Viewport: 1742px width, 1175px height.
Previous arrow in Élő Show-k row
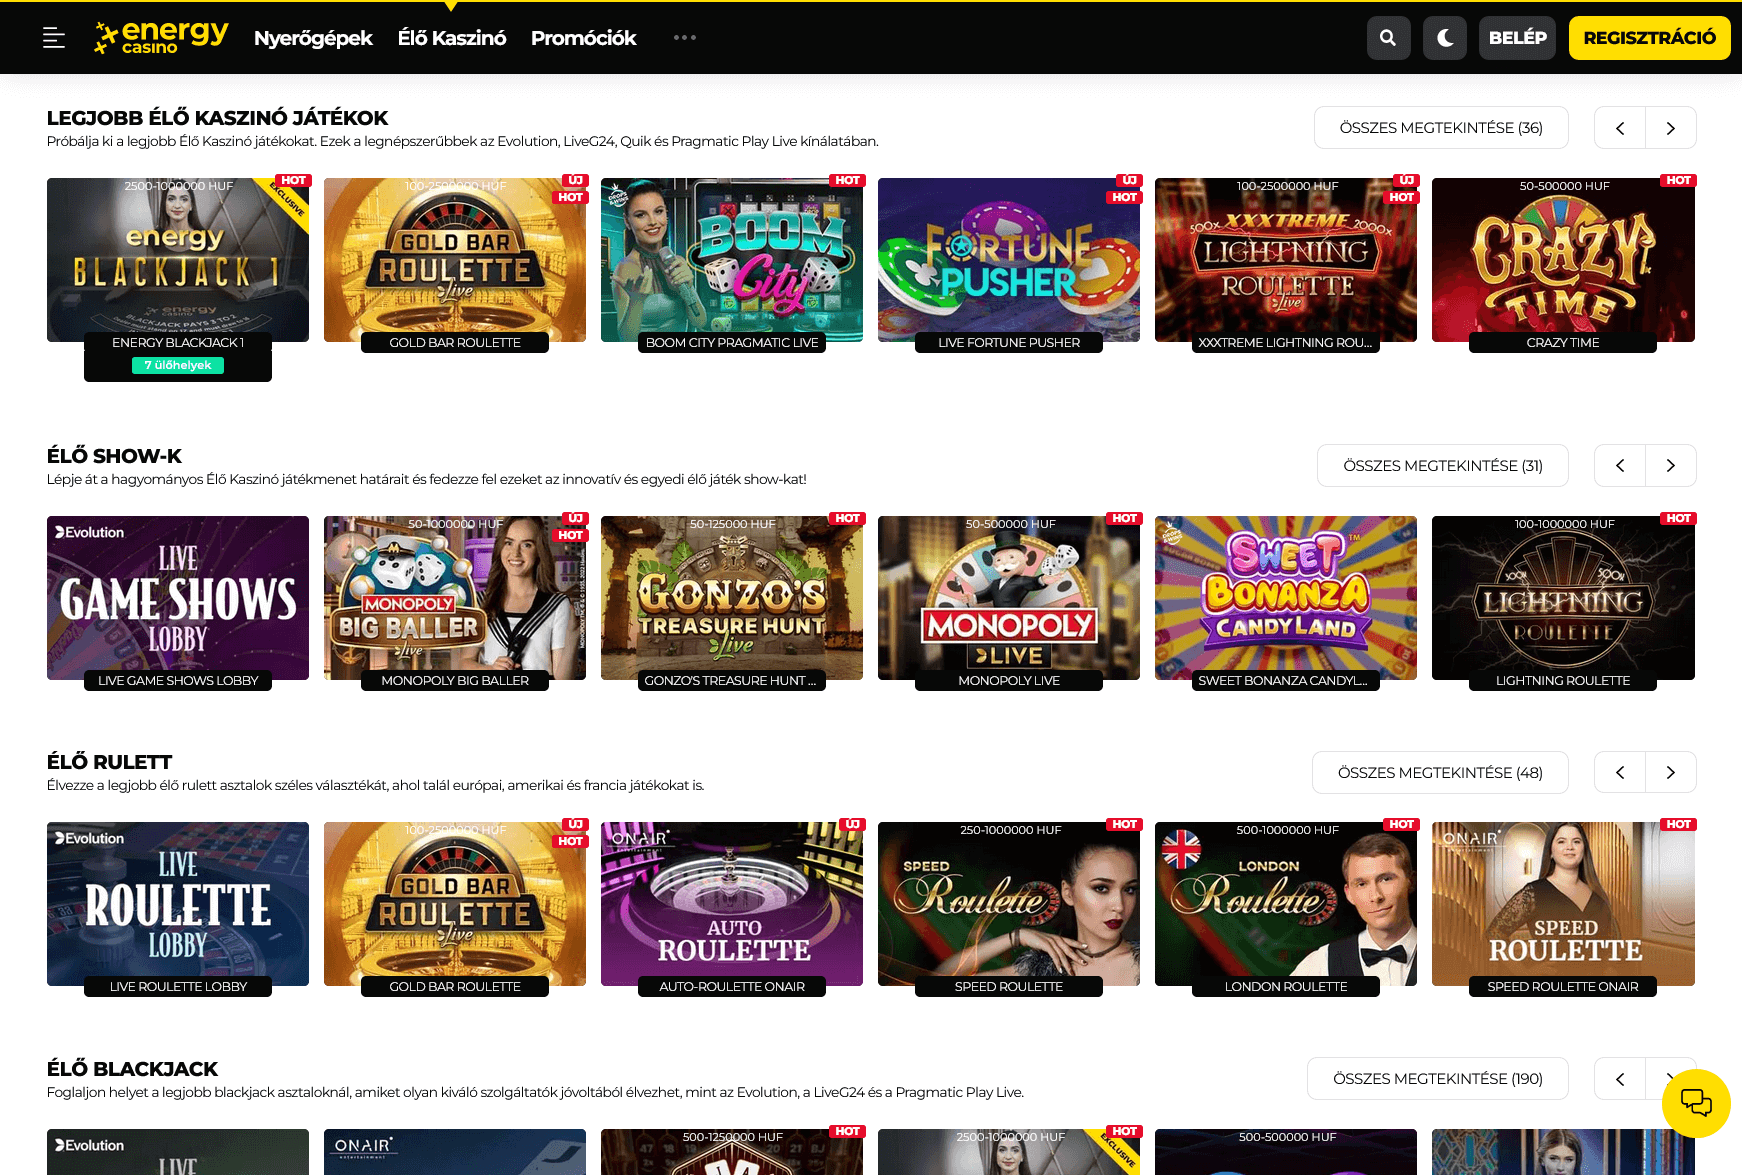[1620, 466]
